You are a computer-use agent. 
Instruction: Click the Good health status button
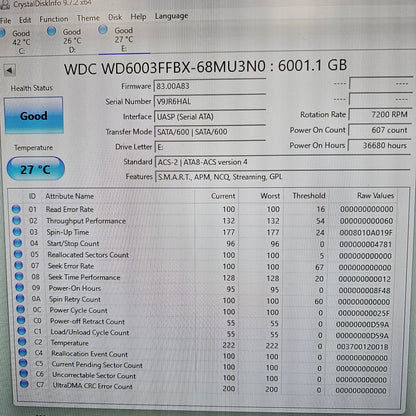pos(33,116)
